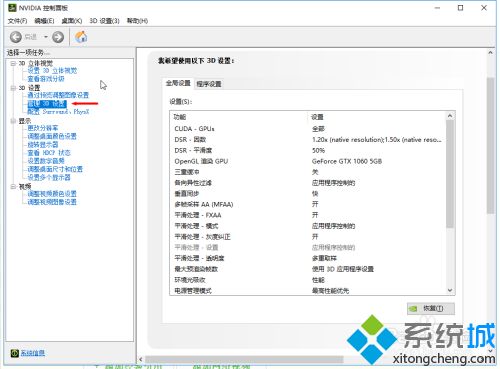Click the GeForce GTX 1060 5GB value

347,161
